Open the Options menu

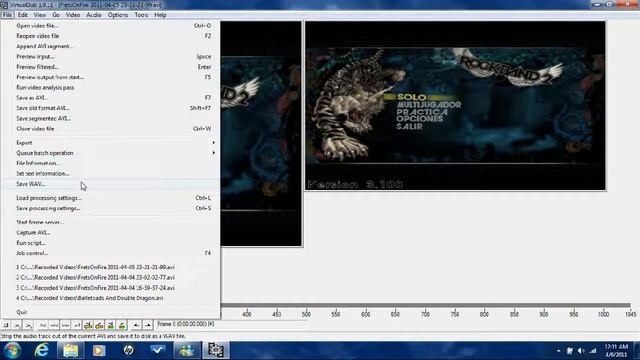(118, 15)
